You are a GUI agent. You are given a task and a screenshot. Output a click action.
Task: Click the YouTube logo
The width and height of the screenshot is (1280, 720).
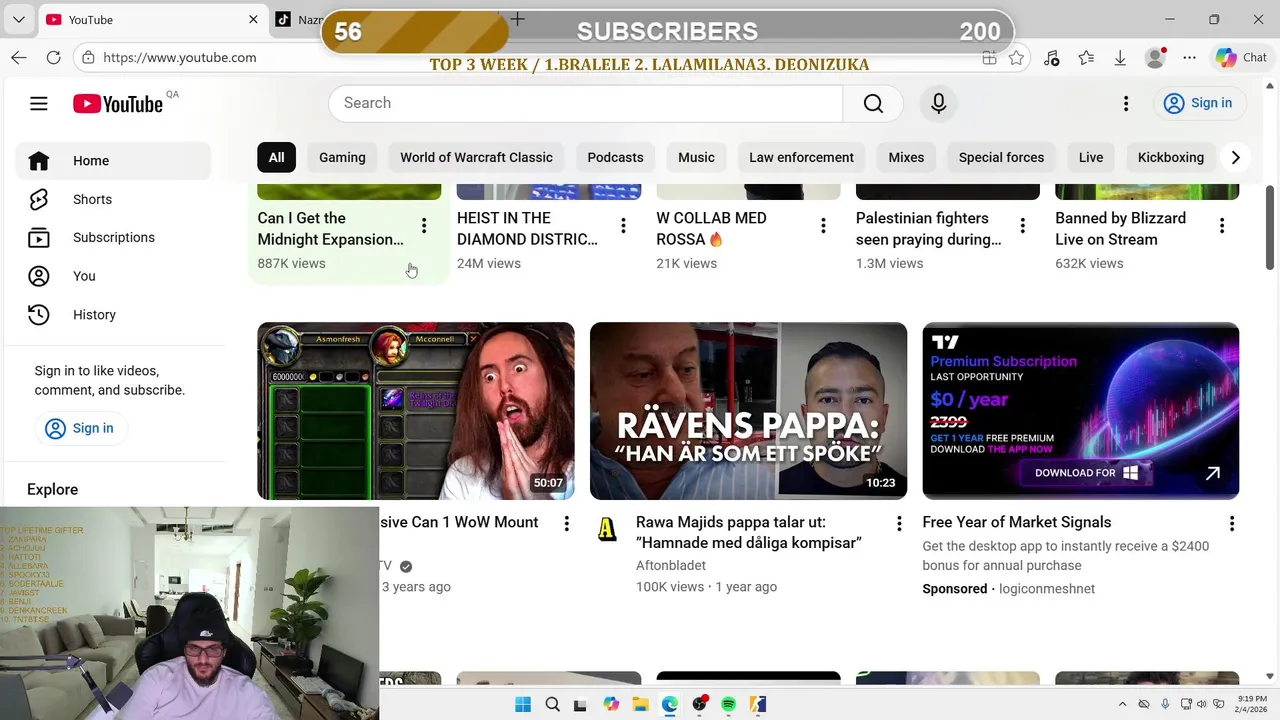(x=118, y=104)
